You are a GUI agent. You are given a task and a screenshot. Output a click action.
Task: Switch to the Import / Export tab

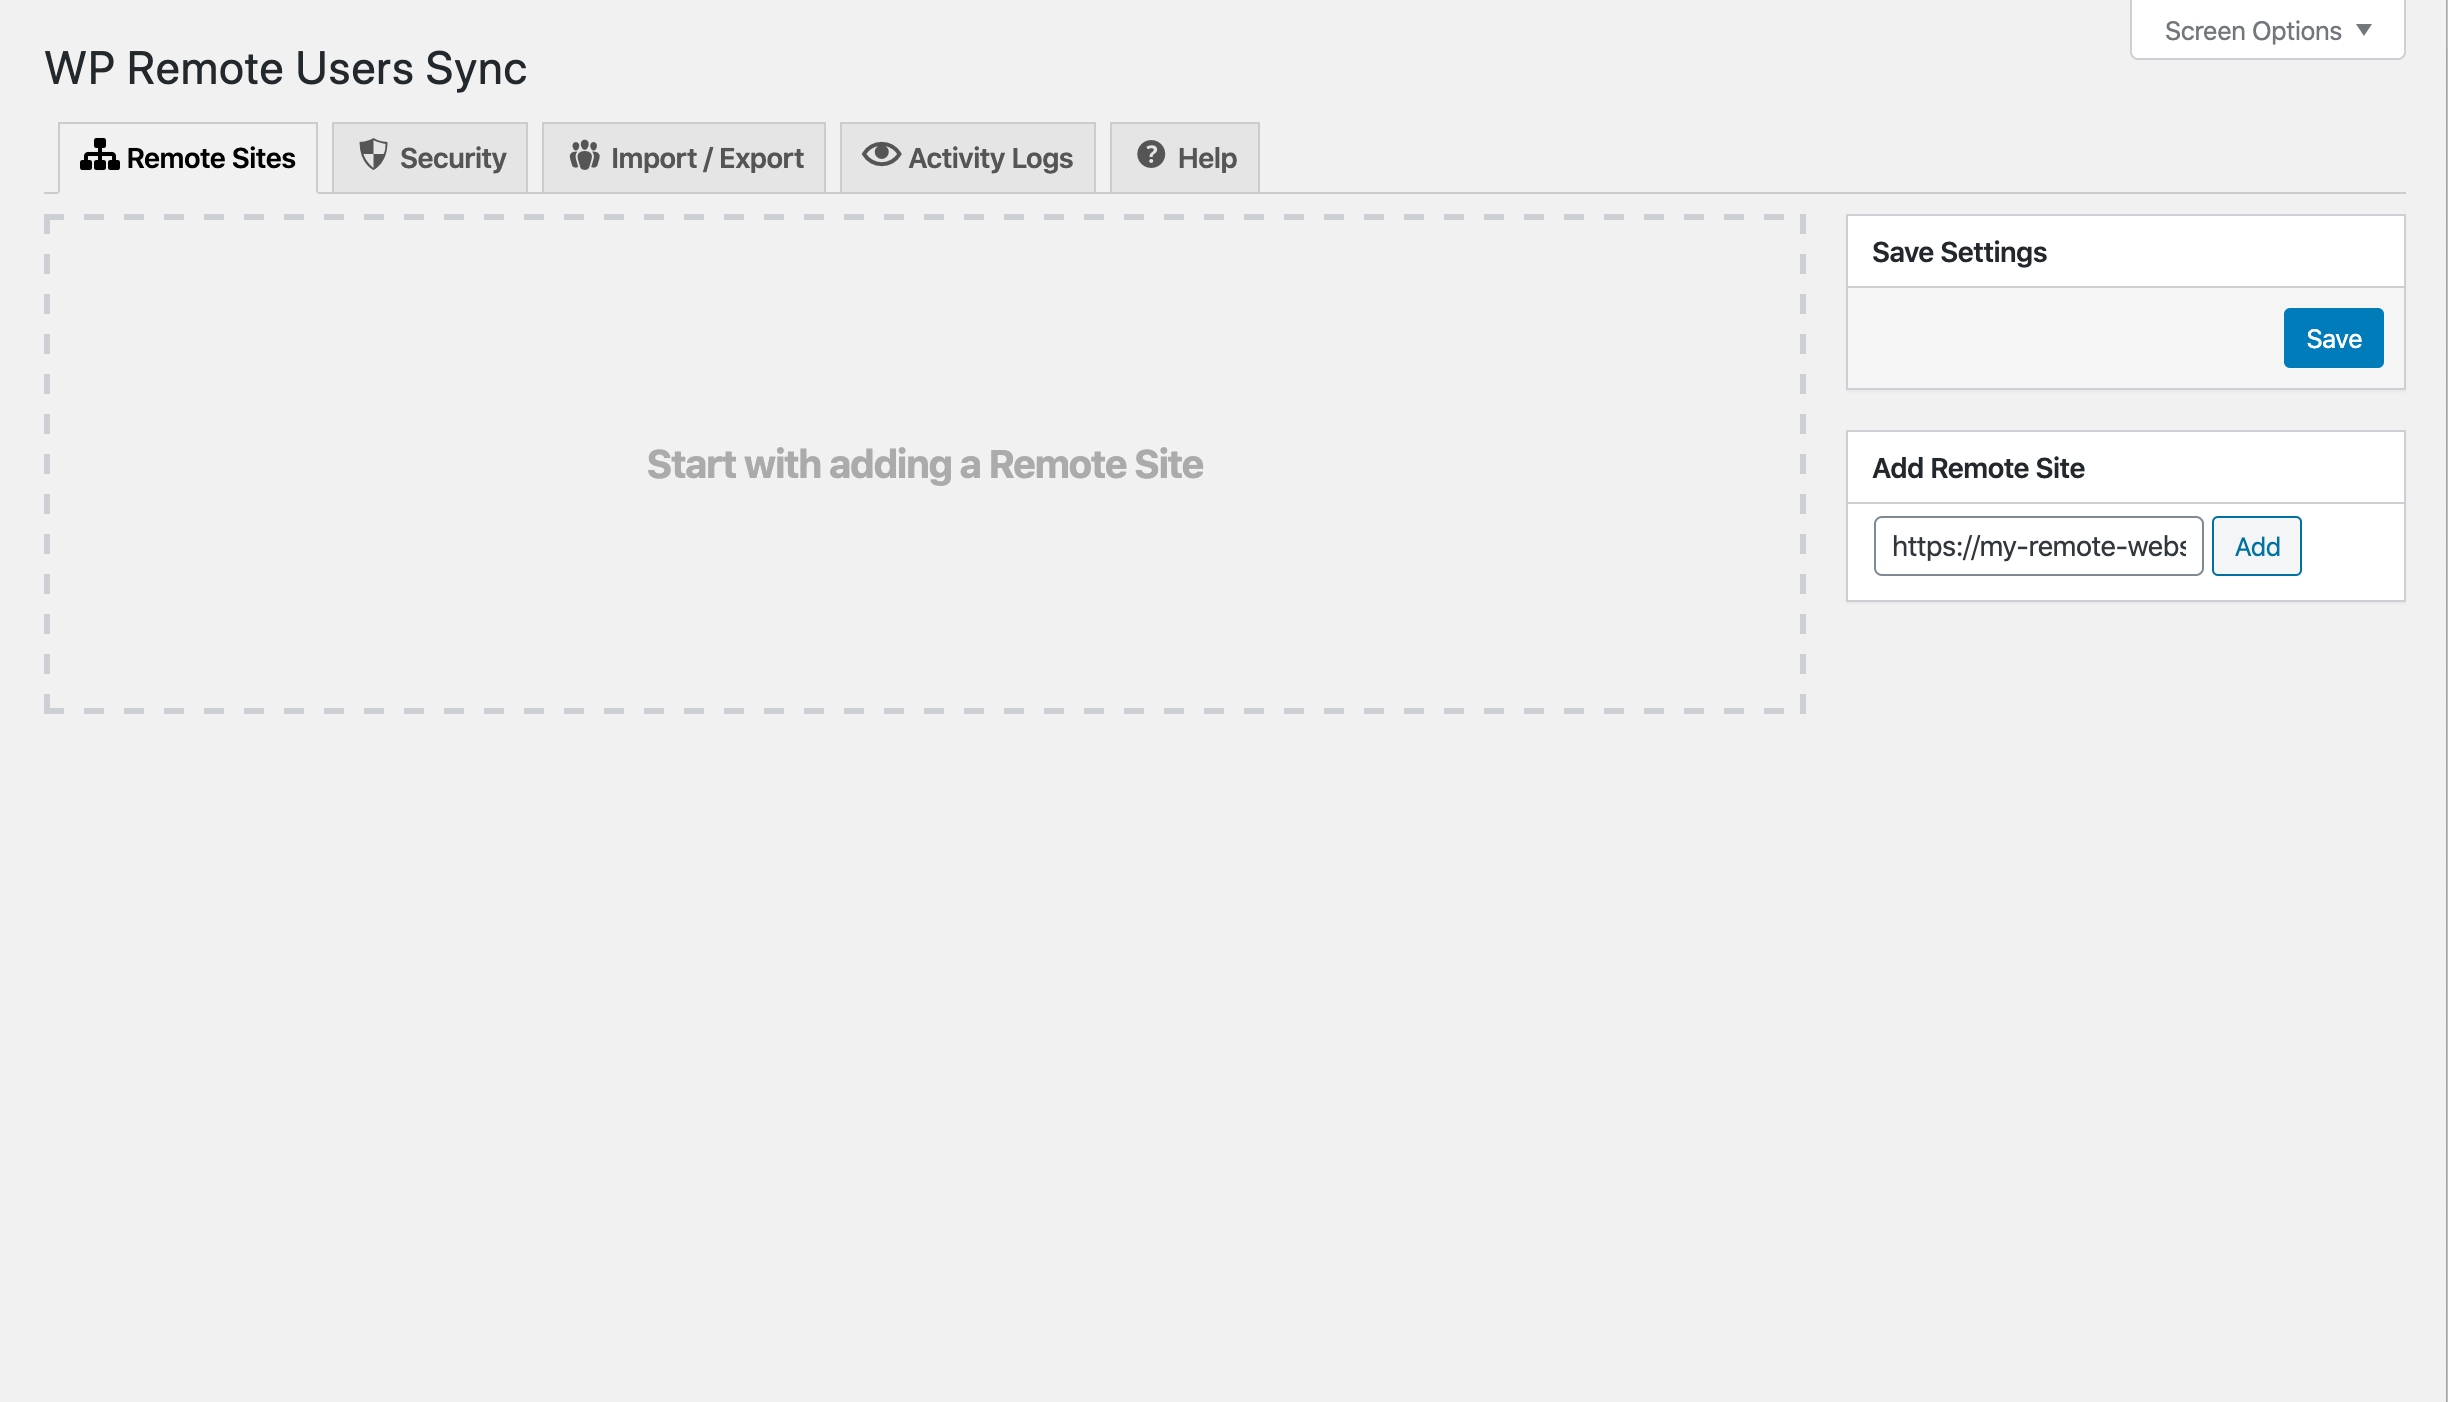(686, 158)
